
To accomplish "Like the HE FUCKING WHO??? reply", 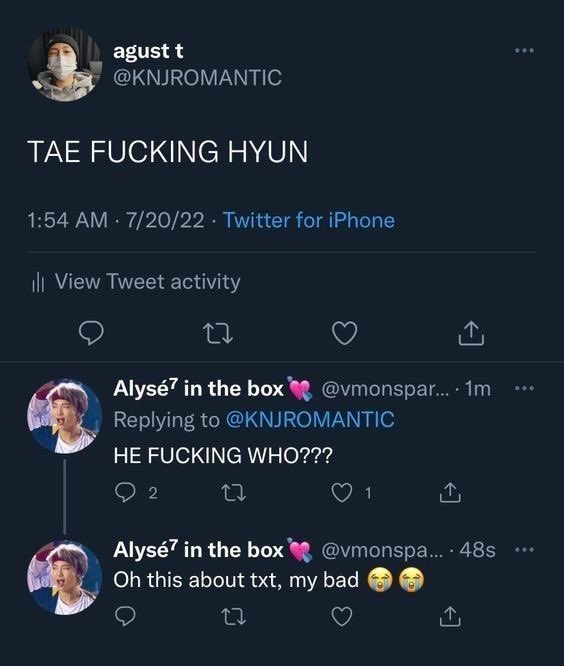I will click(x=341, y=493).
